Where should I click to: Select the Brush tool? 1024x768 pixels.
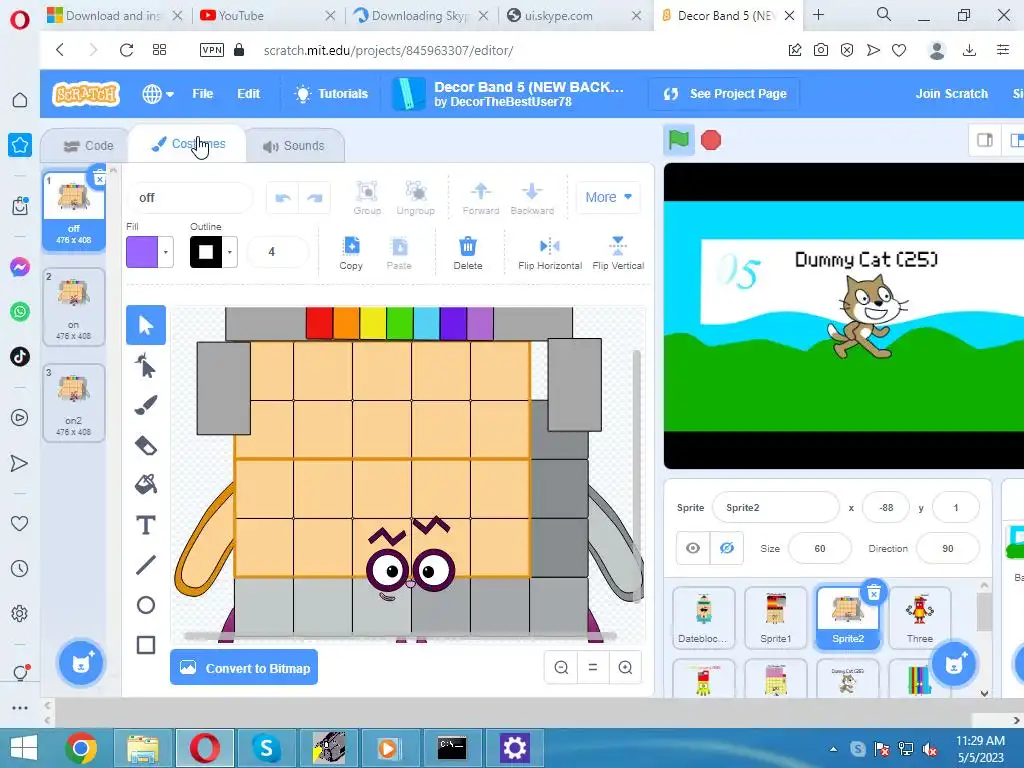[146, 406]
